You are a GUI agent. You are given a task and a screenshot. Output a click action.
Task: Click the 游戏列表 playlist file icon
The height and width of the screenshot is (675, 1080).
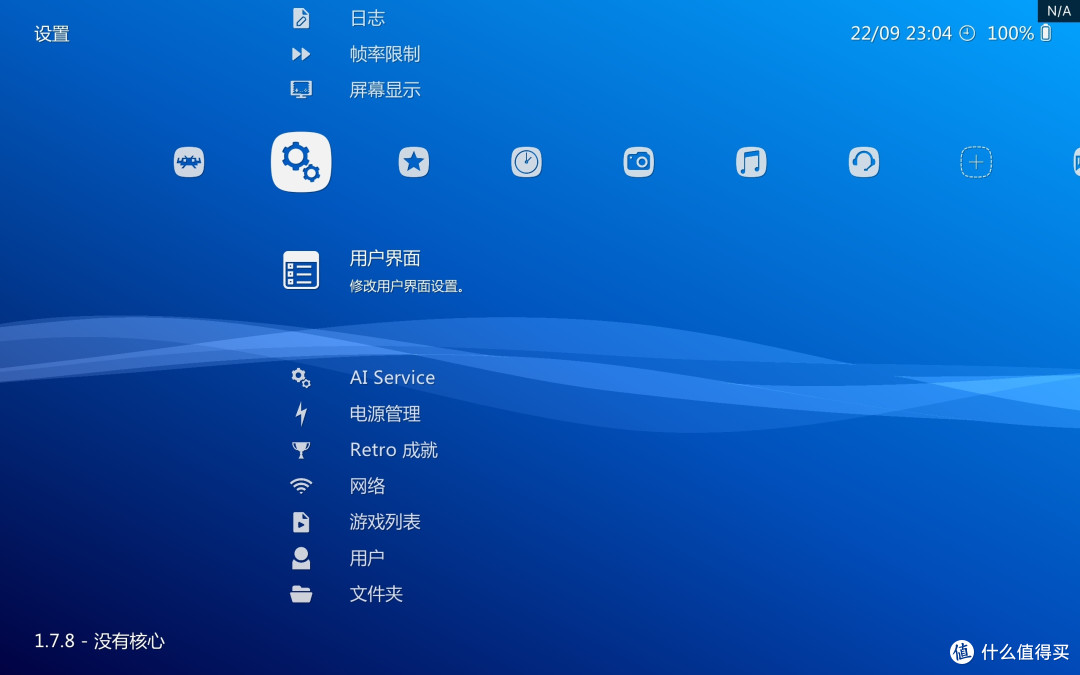coord(301,522)
